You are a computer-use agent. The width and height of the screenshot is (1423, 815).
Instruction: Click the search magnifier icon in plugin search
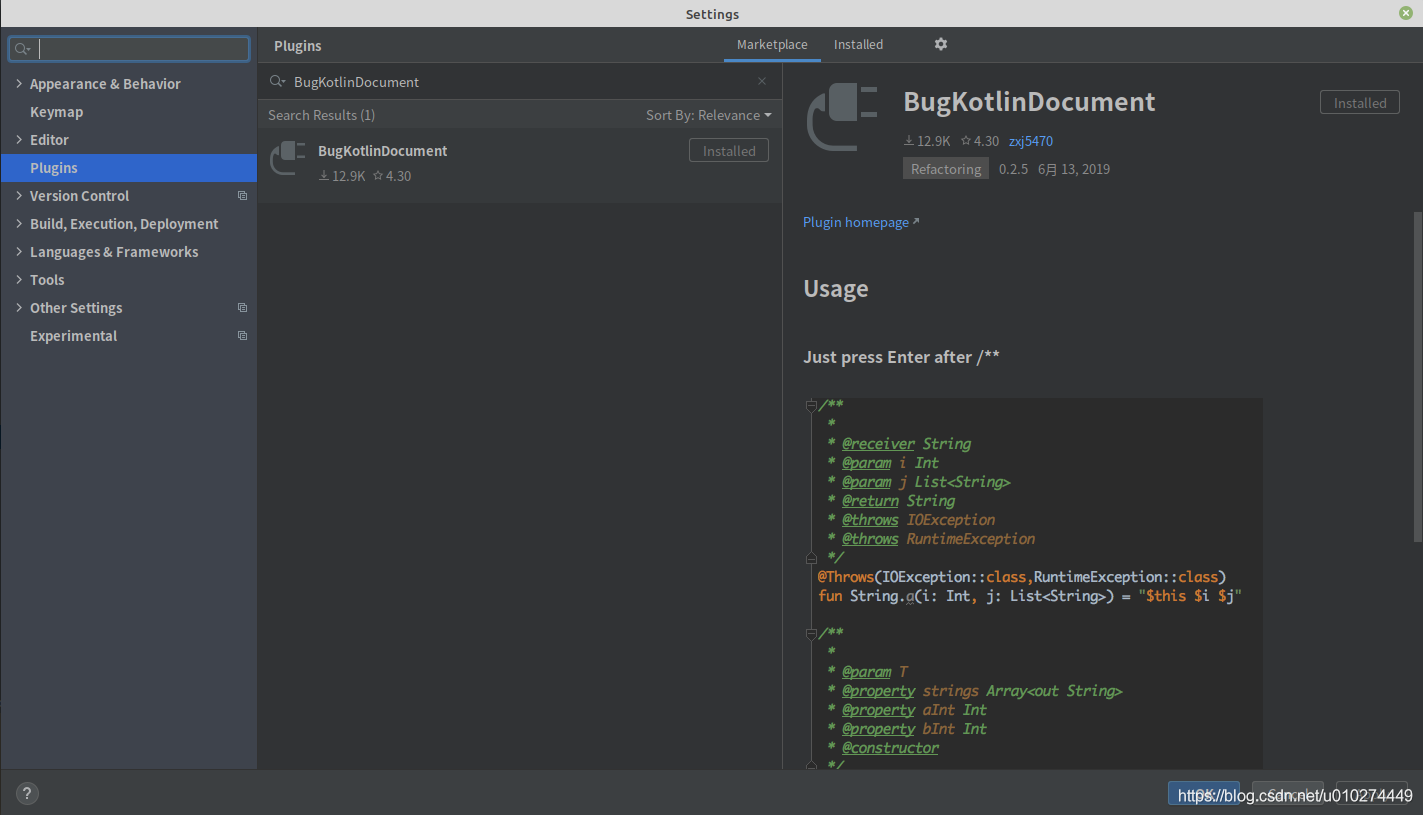pyautogui.click(x=278, y=81)
